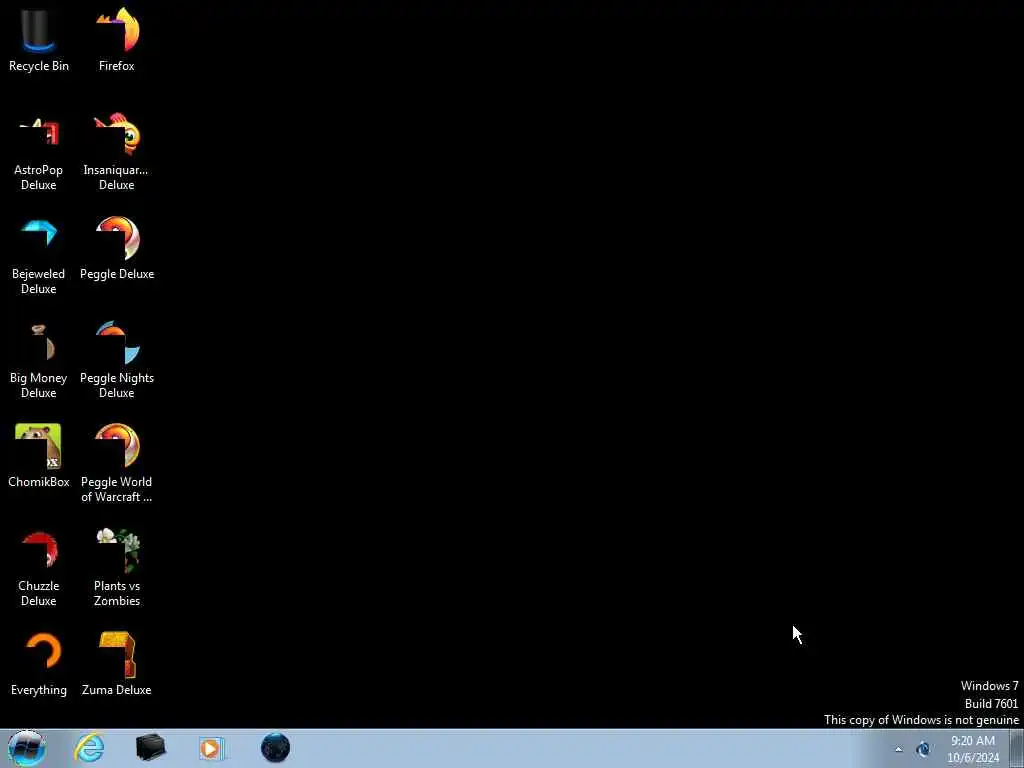Select the ChomikBox desktop icon
1024x768 pixels.
pos(39,456)
